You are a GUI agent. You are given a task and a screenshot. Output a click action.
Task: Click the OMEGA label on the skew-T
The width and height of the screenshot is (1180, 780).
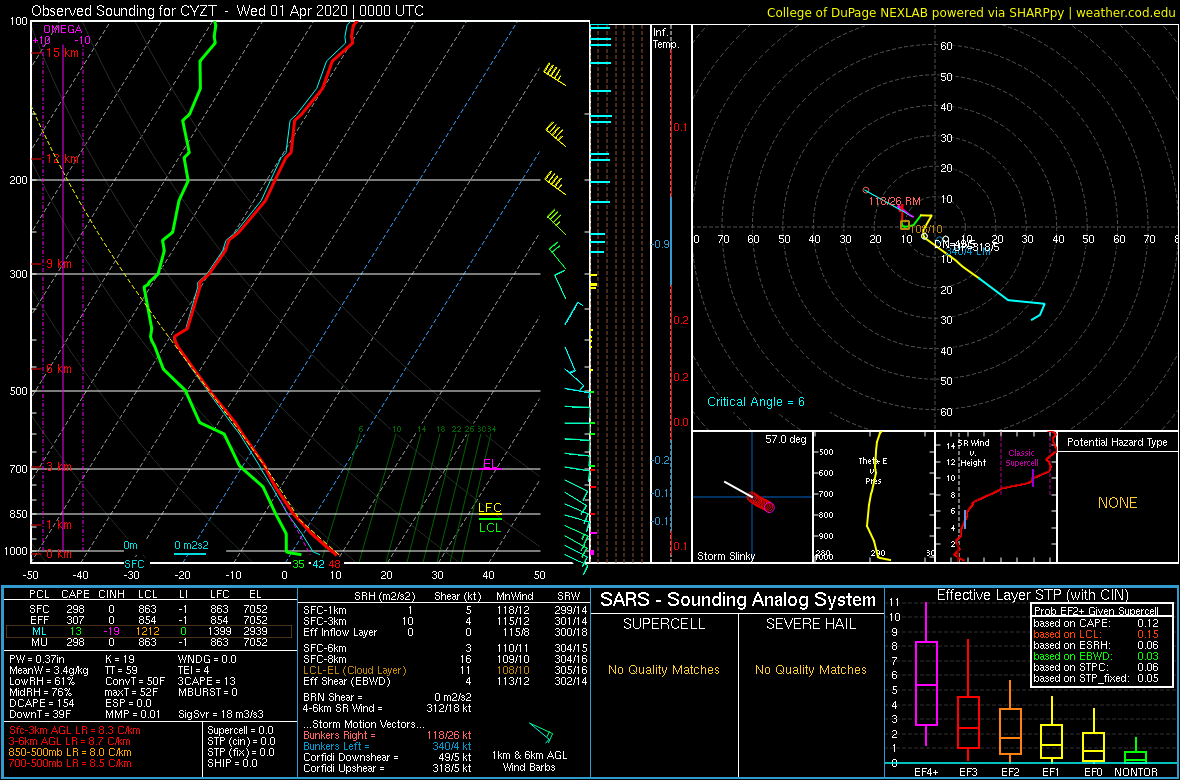tap(62, 29)
